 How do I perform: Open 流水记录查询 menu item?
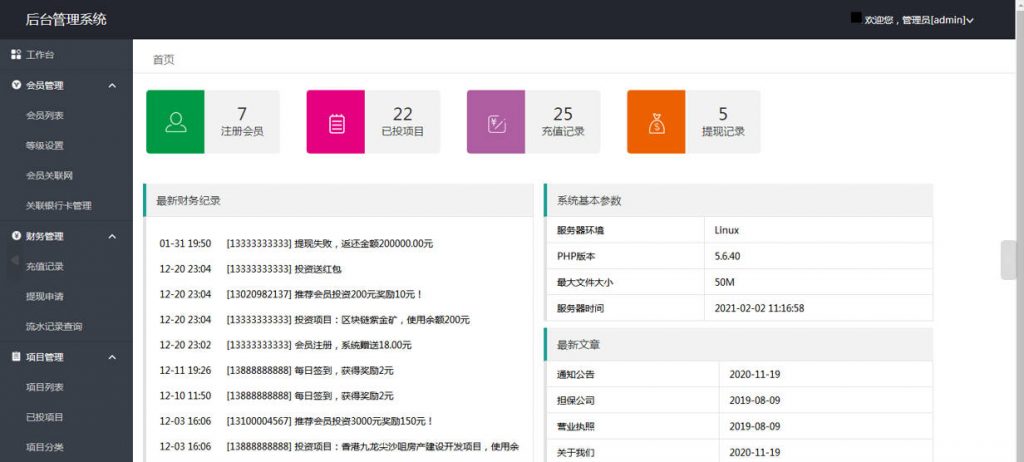pyautogui.click(x=54, y=327)
